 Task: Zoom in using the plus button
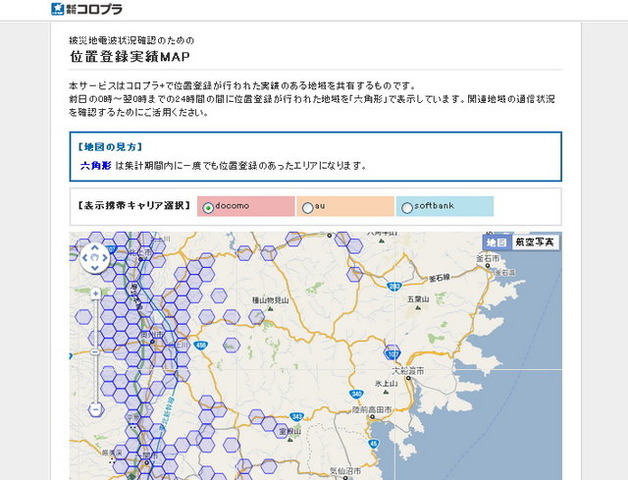point(95,294)
